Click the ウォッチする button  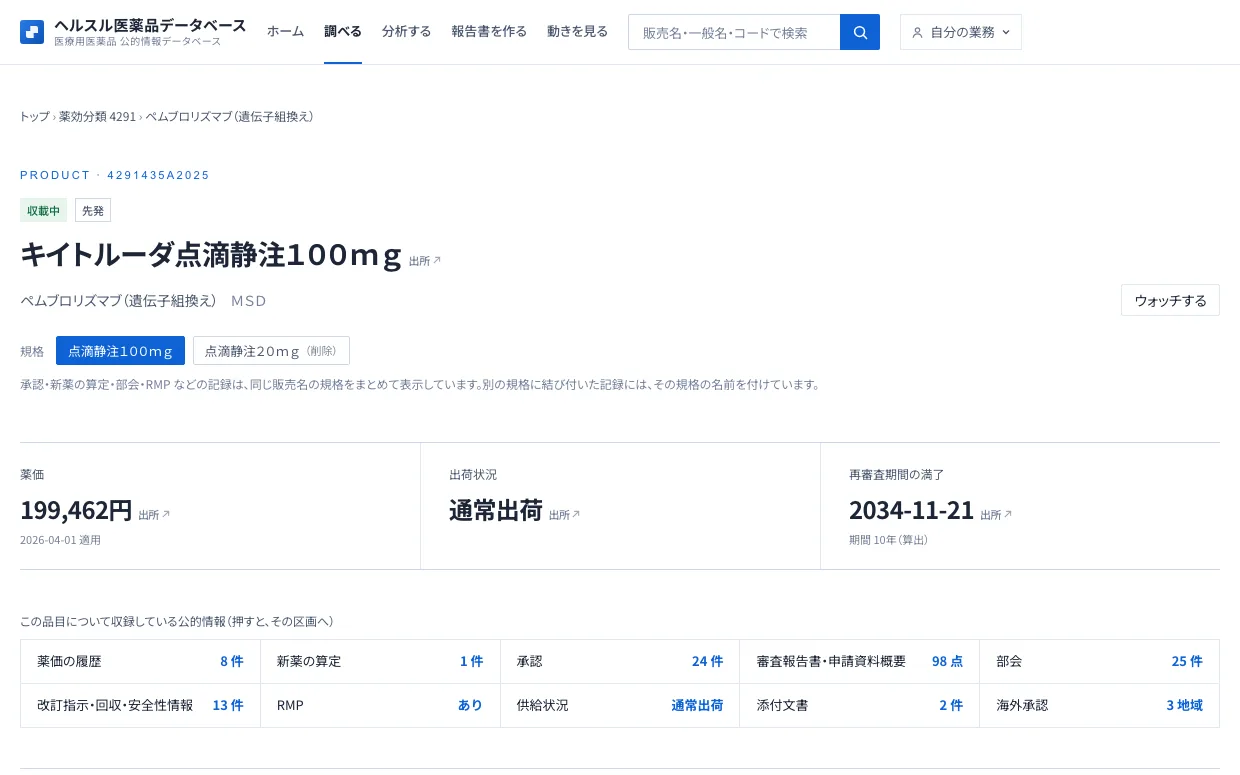click(x=1170, y=300)
